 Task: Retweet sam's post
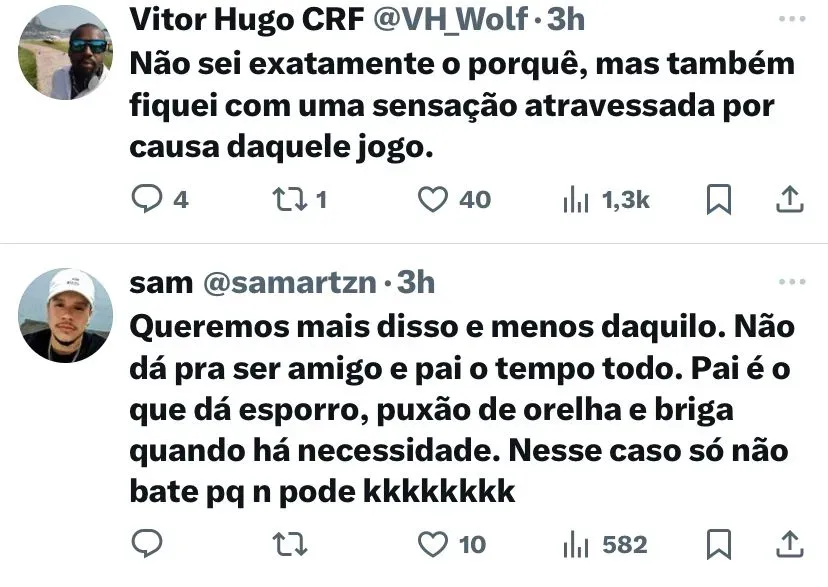coord(289,544)
